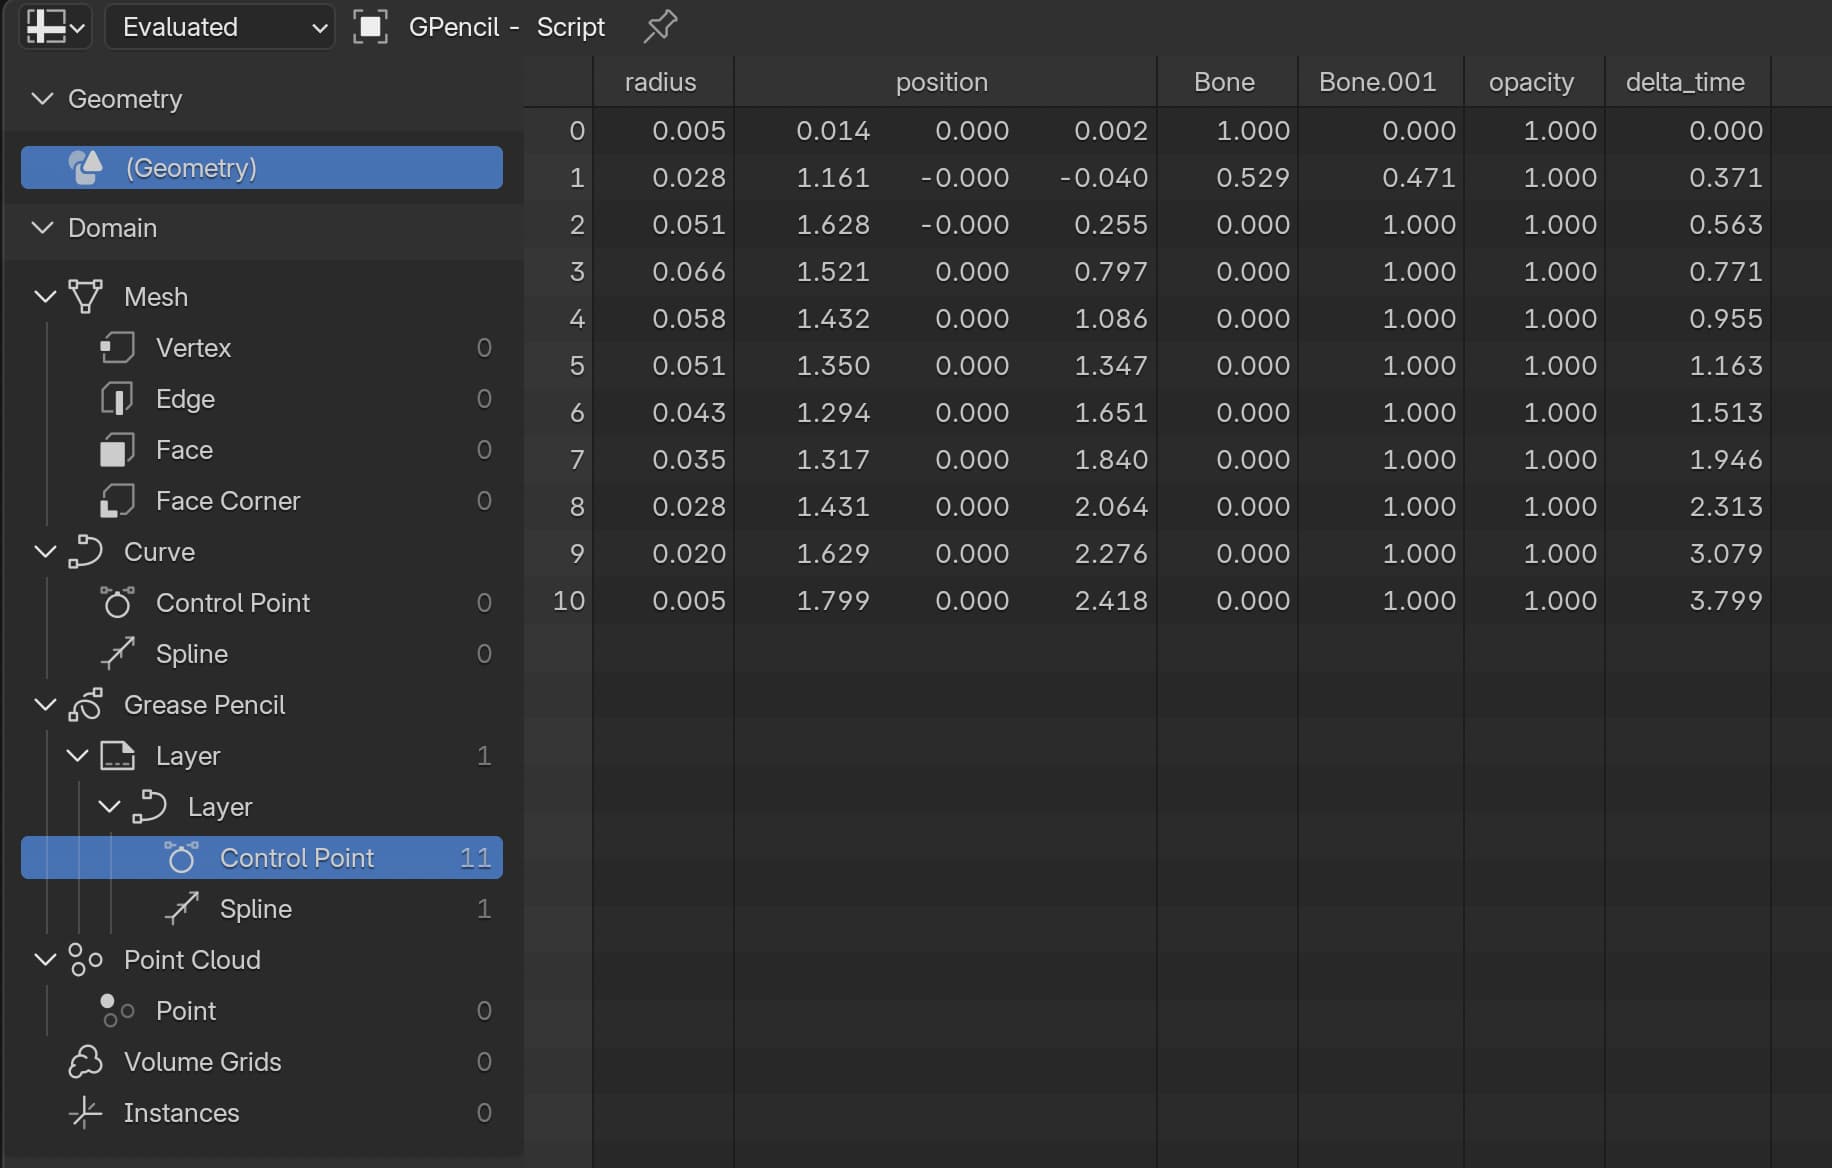This screenshot has width=1832, height=1168.
Task: Collapse the Grease Pencil Layer group
Action: pyautogui.click(x=77, y=756)
